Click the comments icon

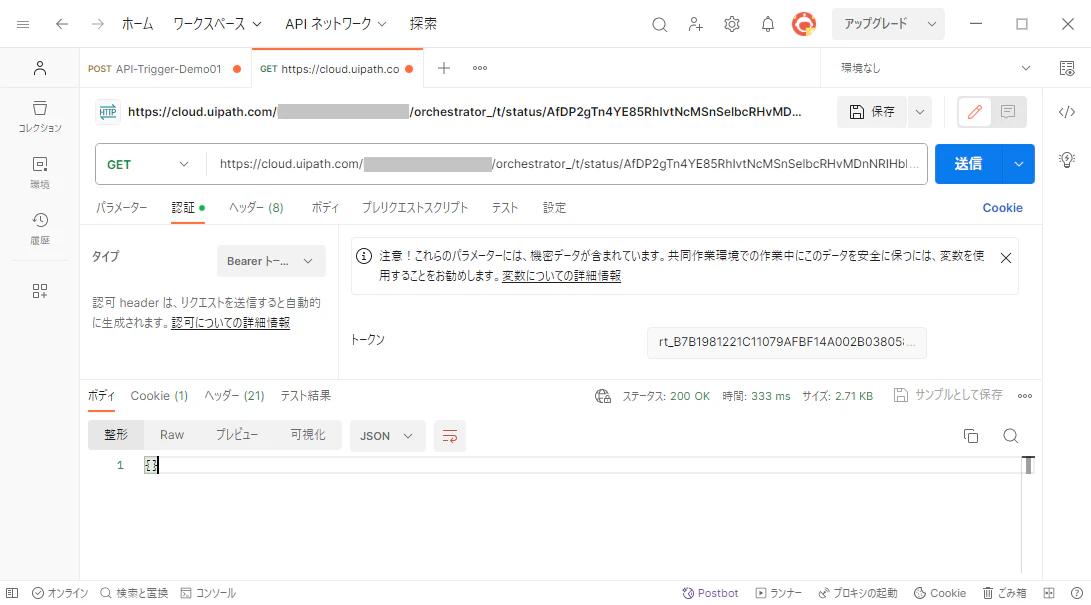pyautogui.click(x=1008, y=112)
